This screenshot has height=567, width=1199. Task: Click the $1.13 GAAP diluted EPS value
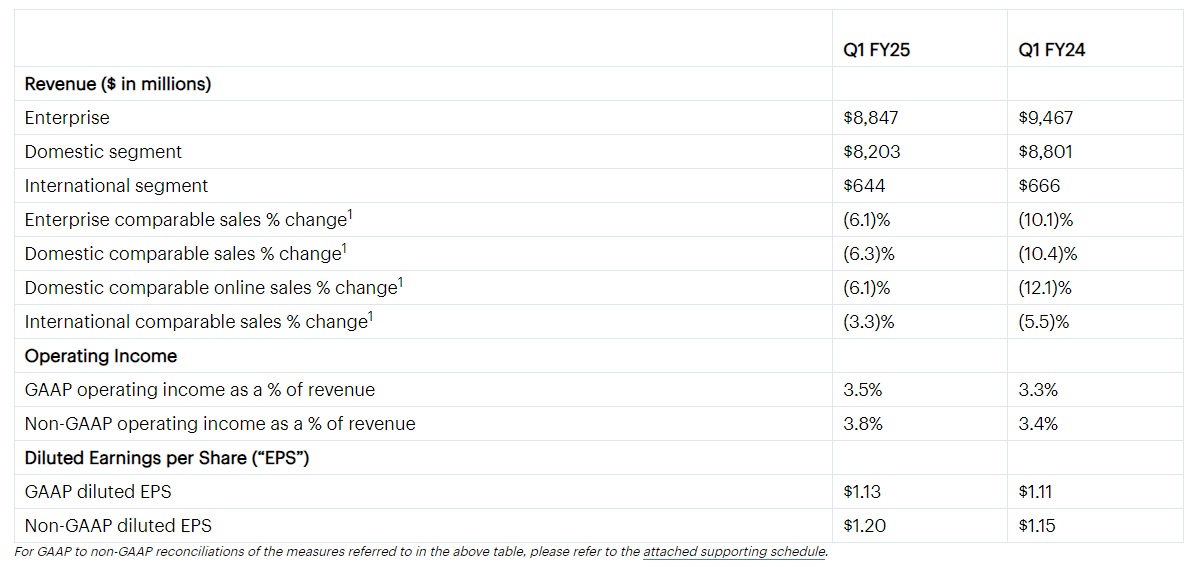(x=862, y=492)
